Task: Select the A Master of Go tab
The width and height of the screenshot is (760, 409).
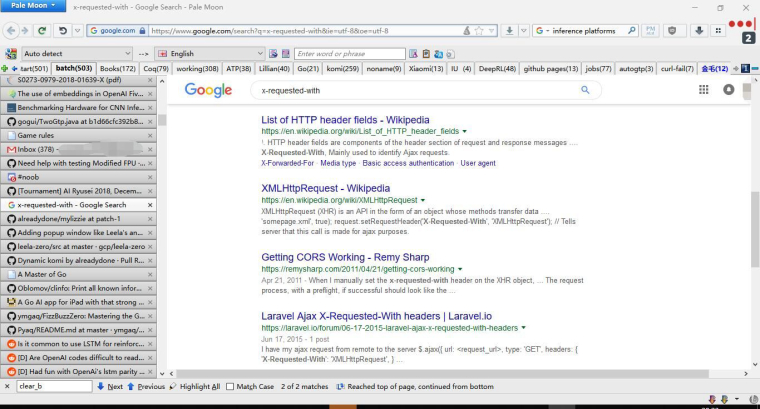Action: [78, 274]
